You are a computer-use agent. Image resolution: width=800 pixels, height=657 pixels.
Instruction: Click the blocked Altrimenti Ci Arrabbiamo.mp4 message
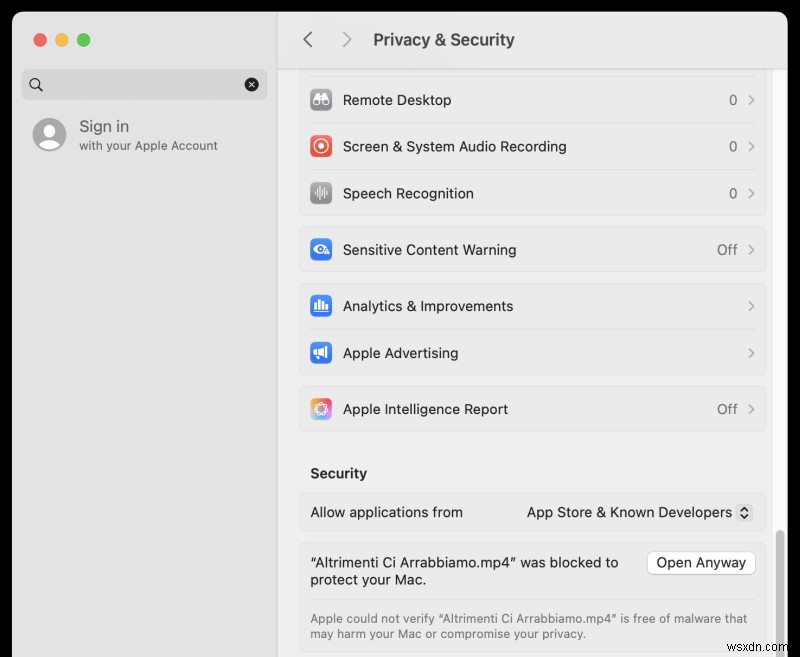(464, 571)
